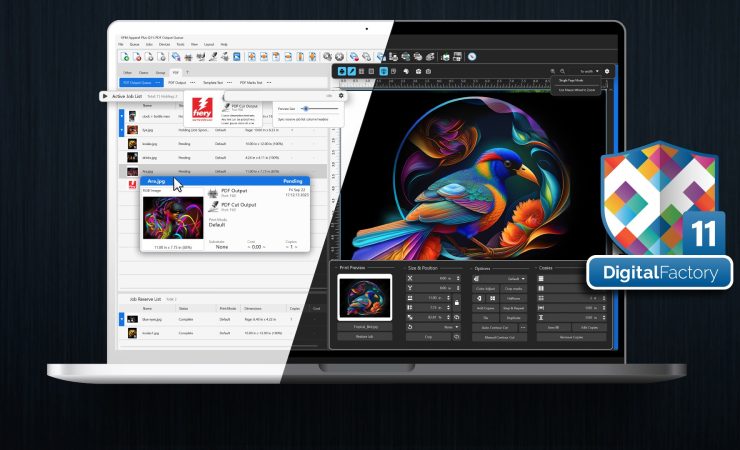Click the zoom out magnifier in preview toolbar
740x450 pixels.
[562, 71]
